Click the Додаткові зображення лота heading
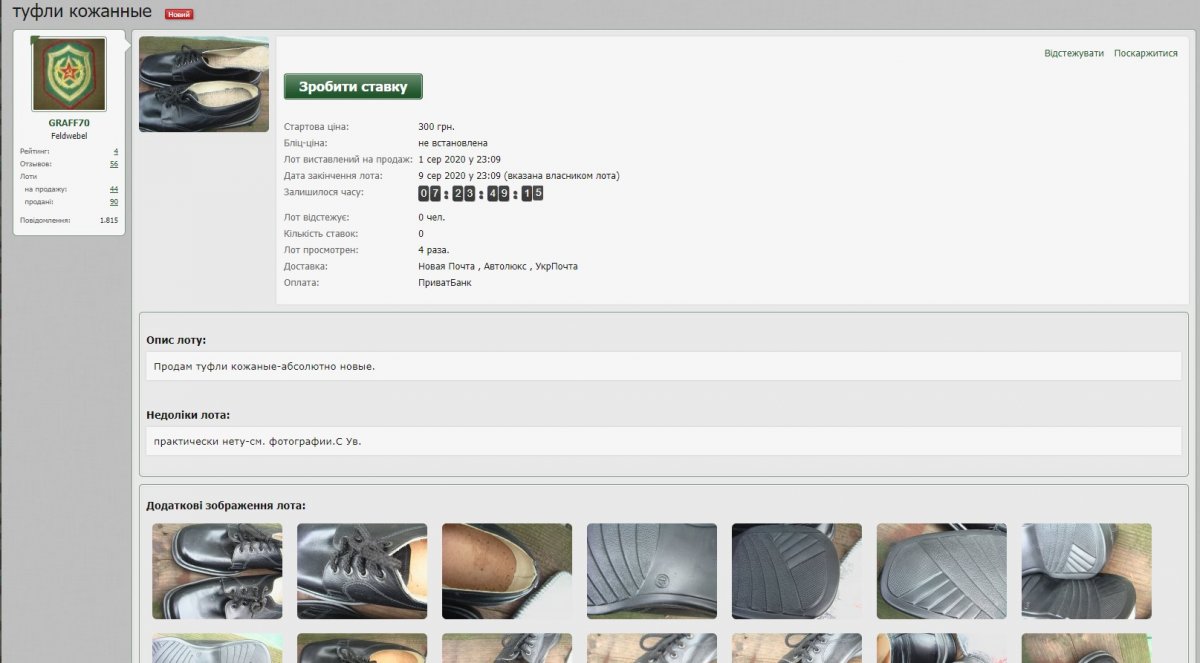The height and width of the screenshot is (663, 1200). click(226, 506)
